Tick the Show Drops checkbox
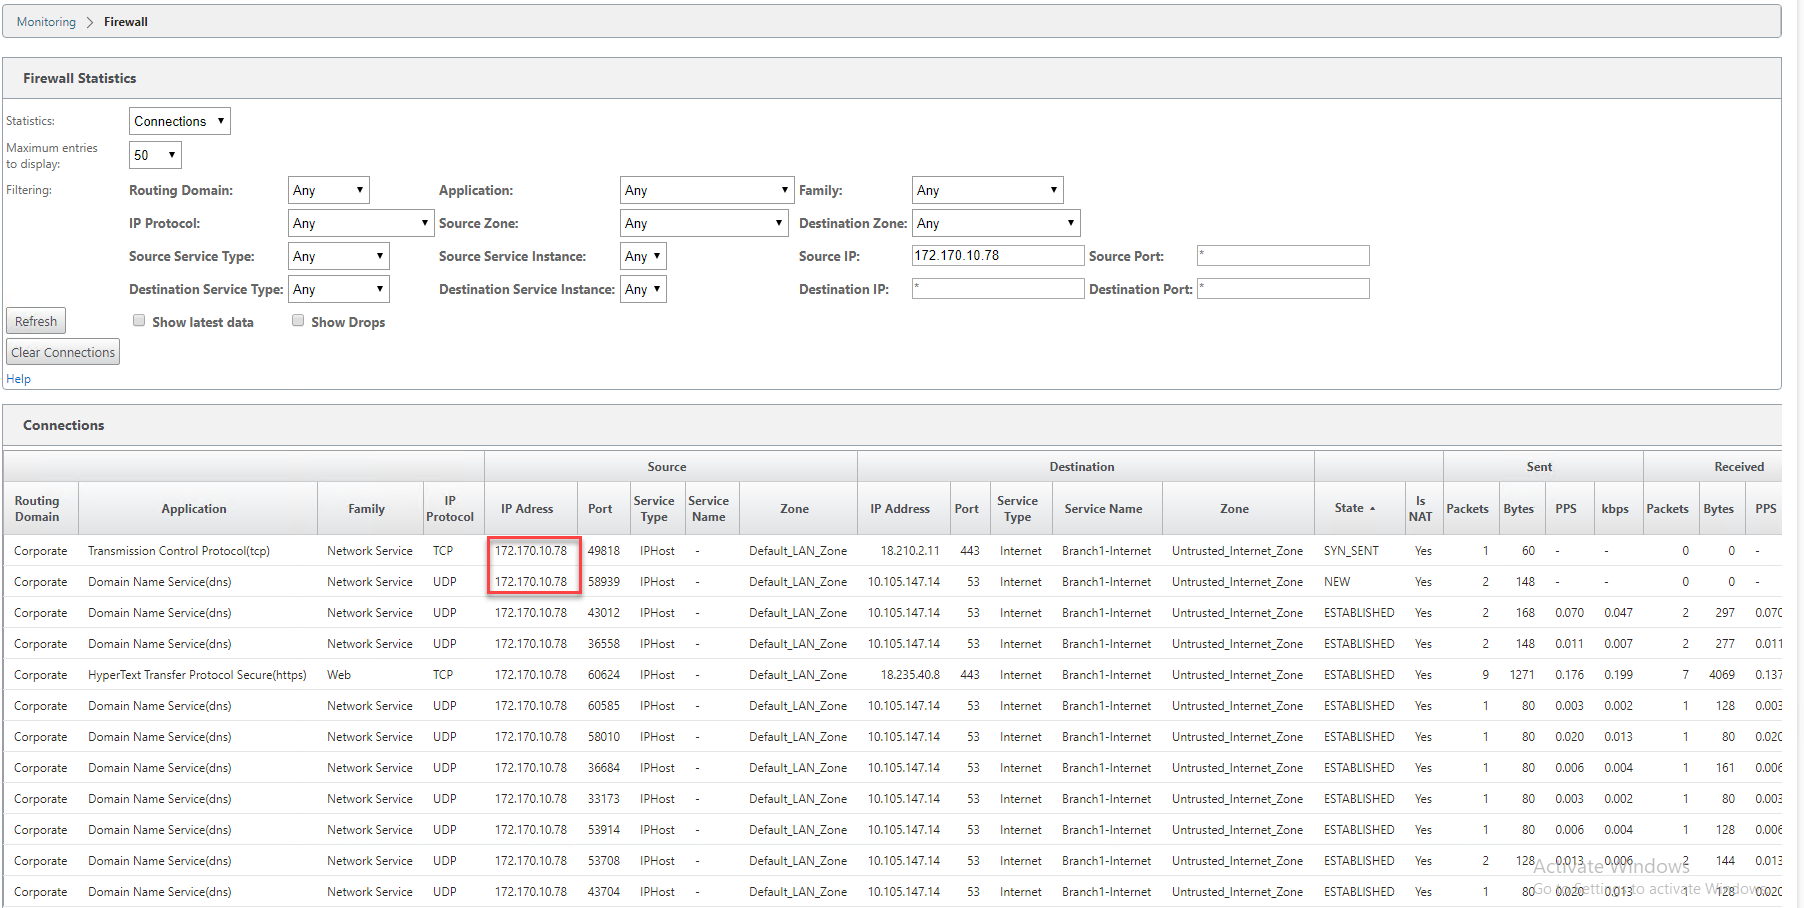 298,320
